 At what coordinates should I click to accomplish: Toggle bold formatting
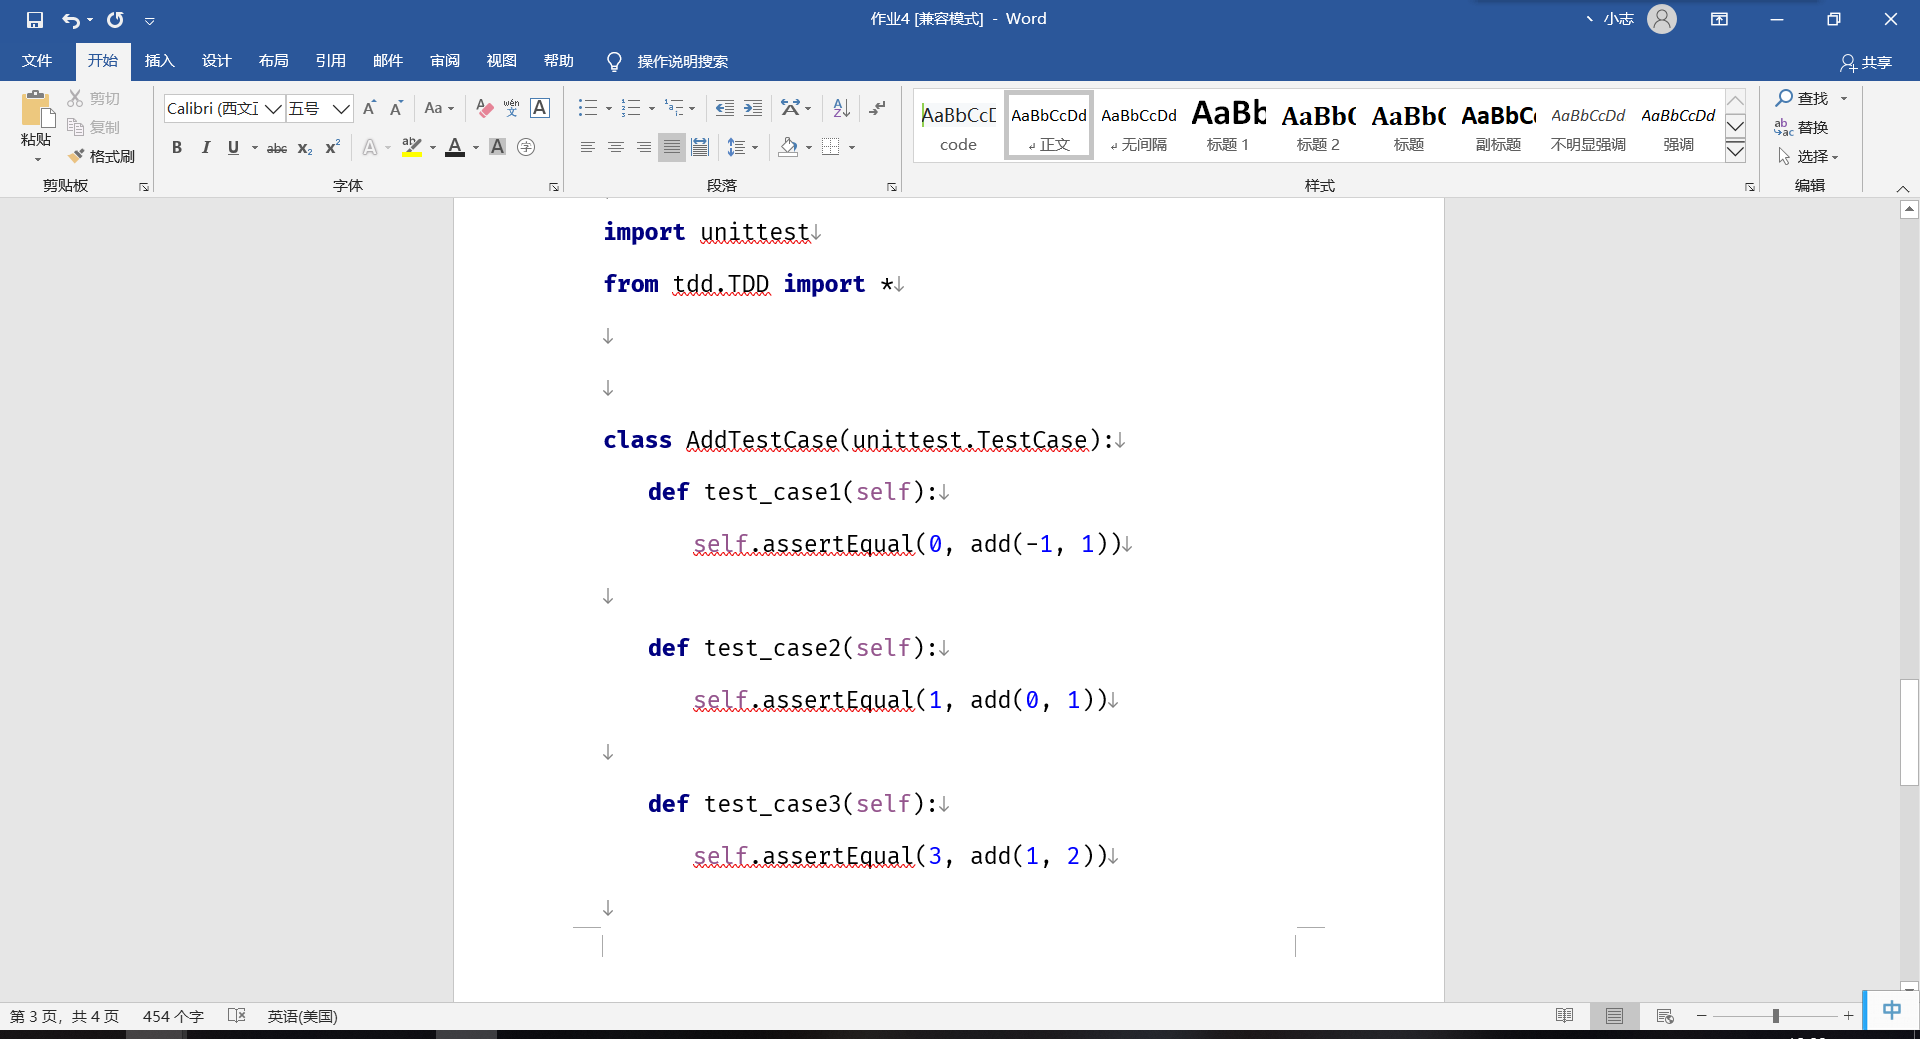[177, 147]
